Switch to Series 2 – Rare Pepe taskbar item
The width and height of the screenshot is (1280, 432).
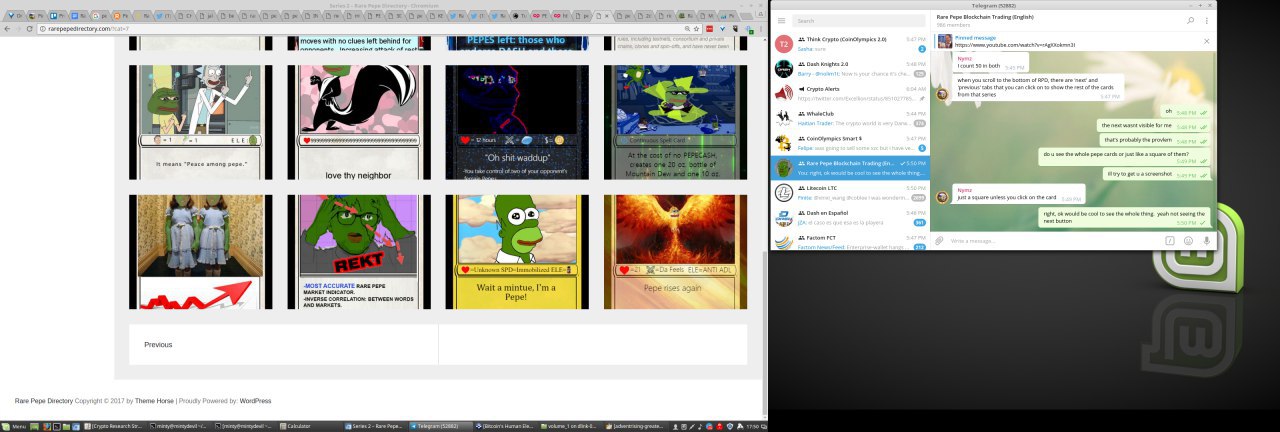(376, 426)
